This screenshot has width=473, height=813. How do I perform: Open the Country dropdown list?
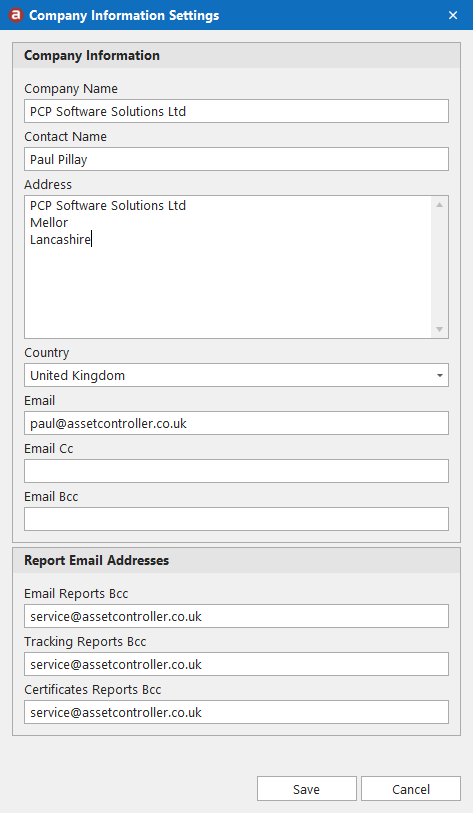coord(236,375)
